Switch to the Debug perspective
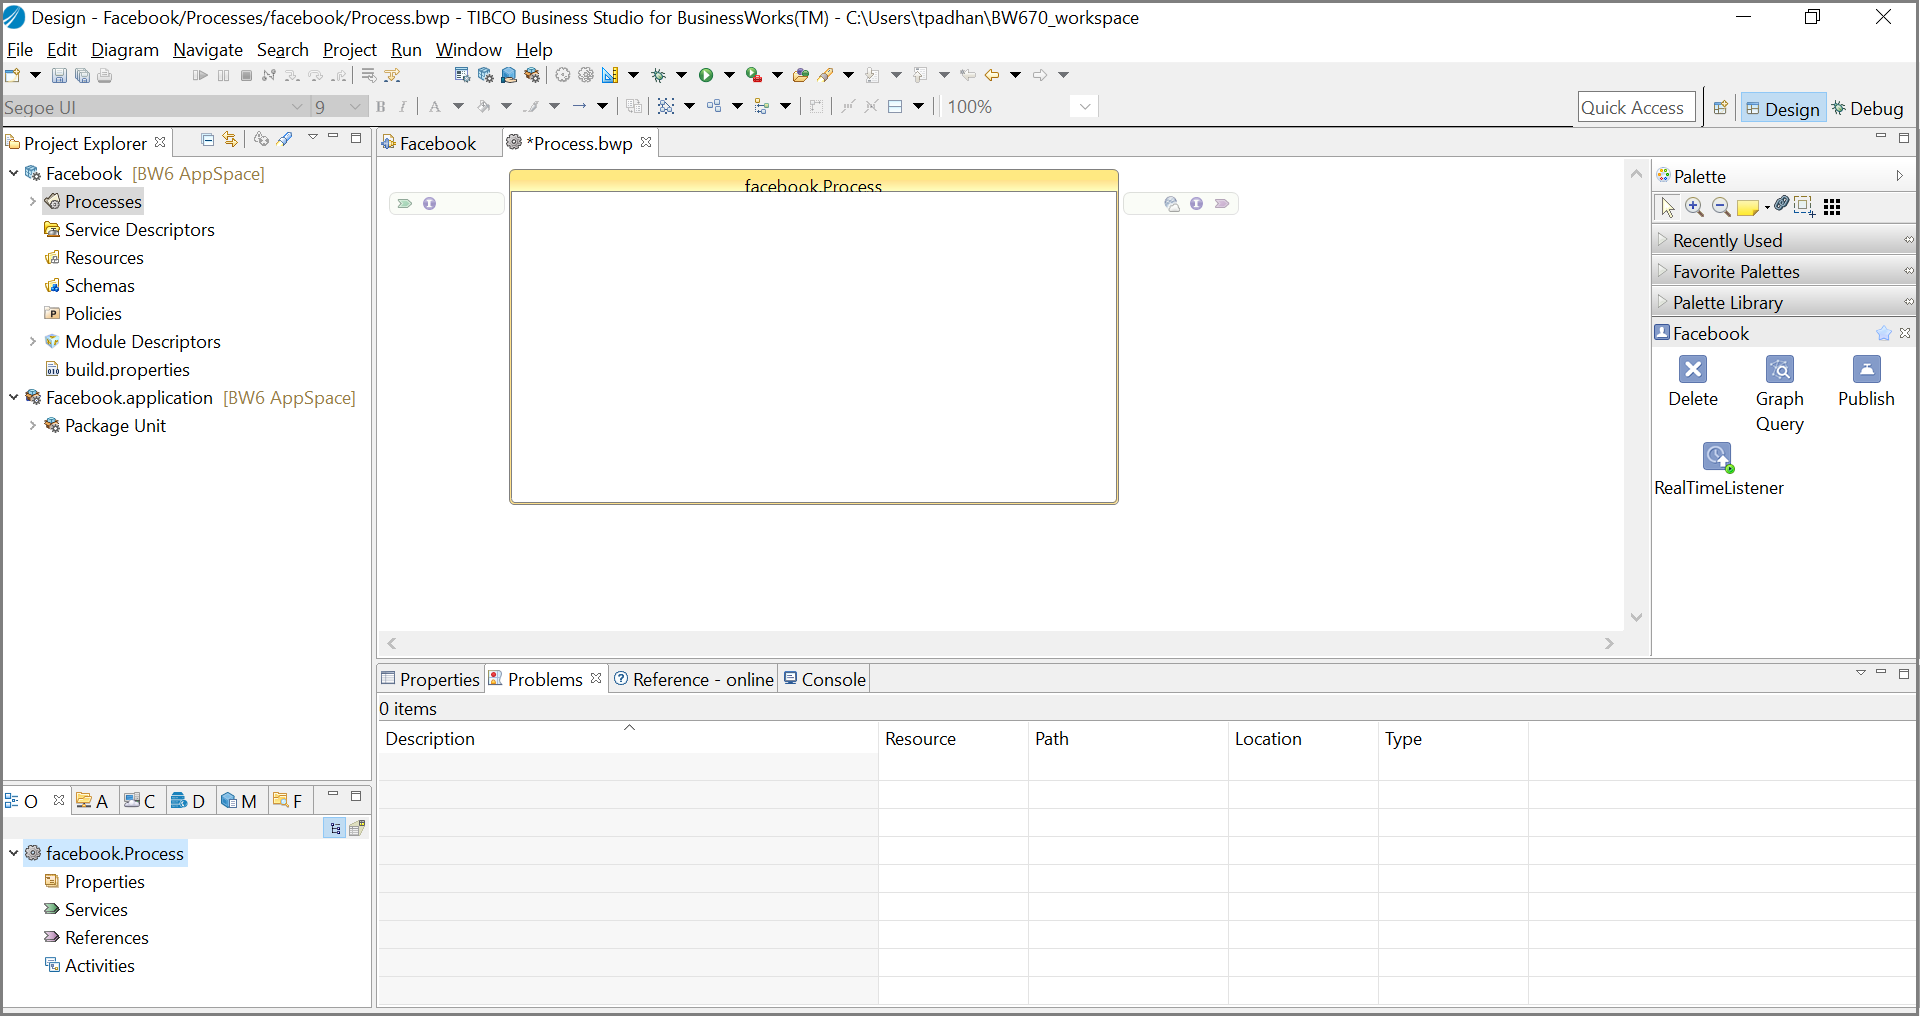1920x1016 pixels. (x=1866, y=108)
